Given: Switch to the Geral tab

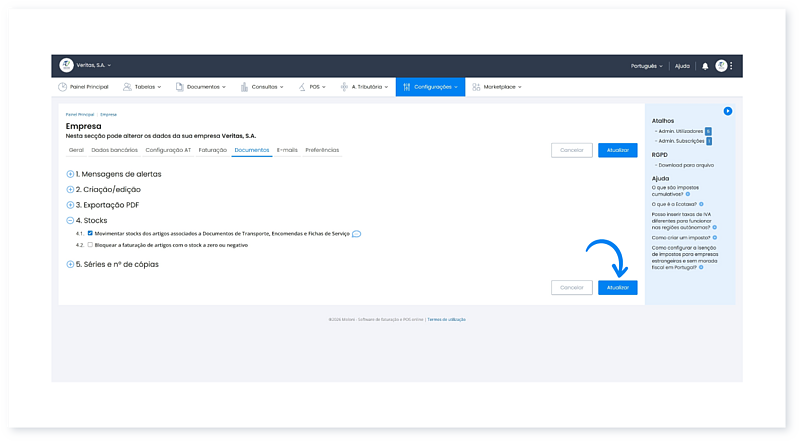Looking at the screenshot, I should 77,151.
